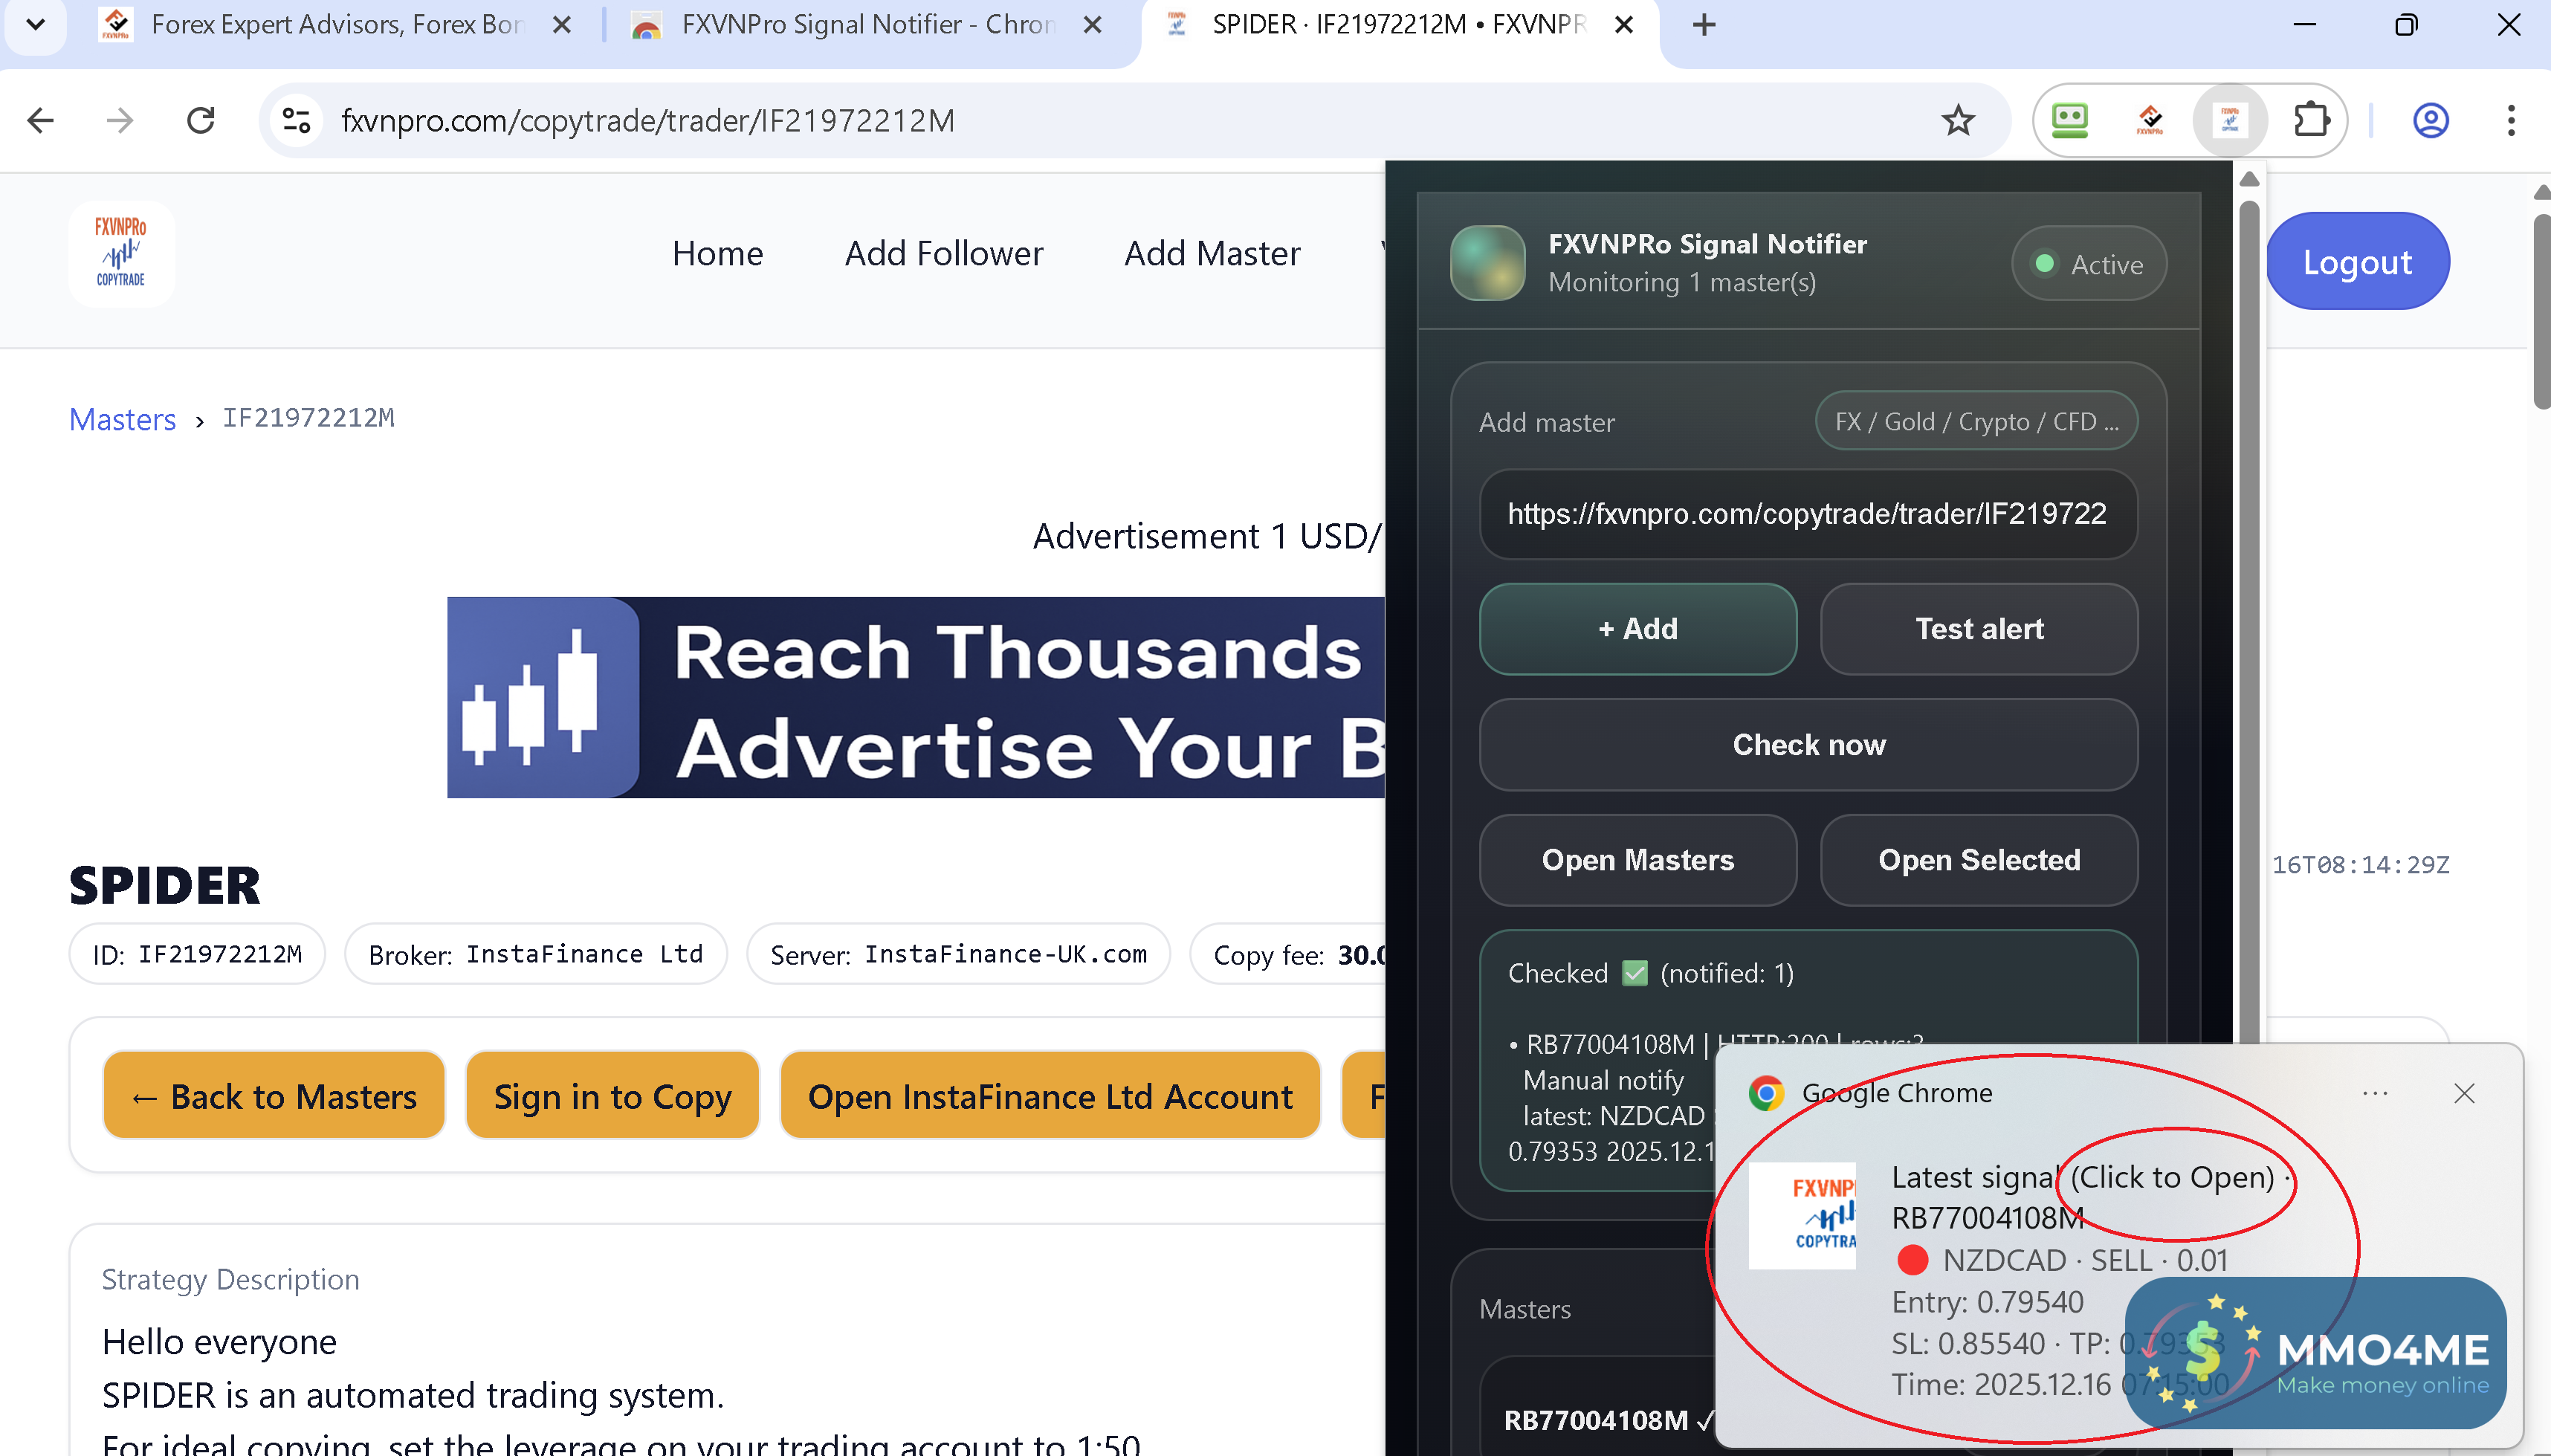Click the Chrome profile avatar icon
This screenshot has width=2551, height=1456.
pos(2430,121)
